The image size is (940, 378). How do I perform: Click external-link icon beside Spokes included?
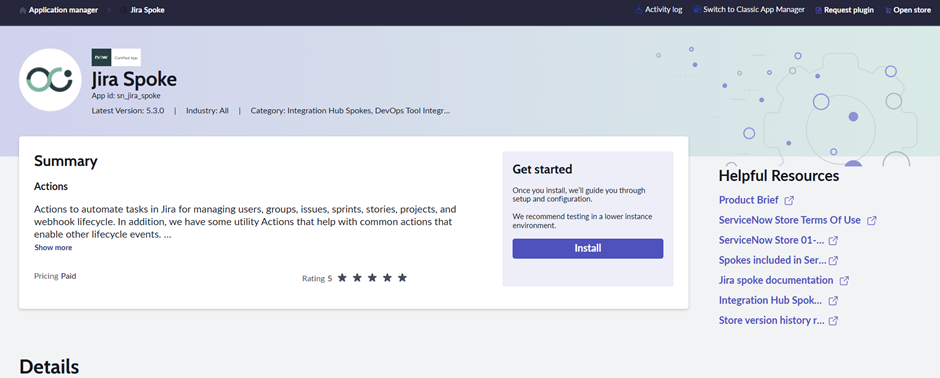833,261
